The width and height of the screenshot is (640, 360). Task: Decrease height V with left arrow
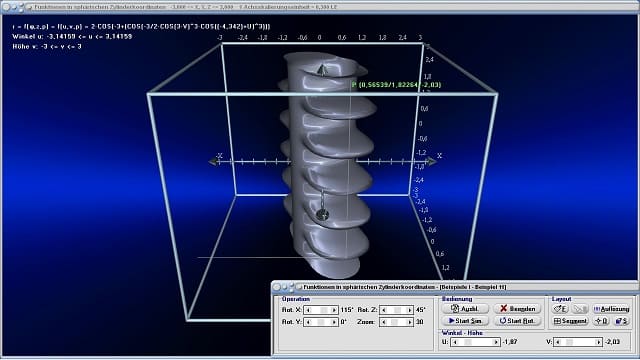pos(558,342)
